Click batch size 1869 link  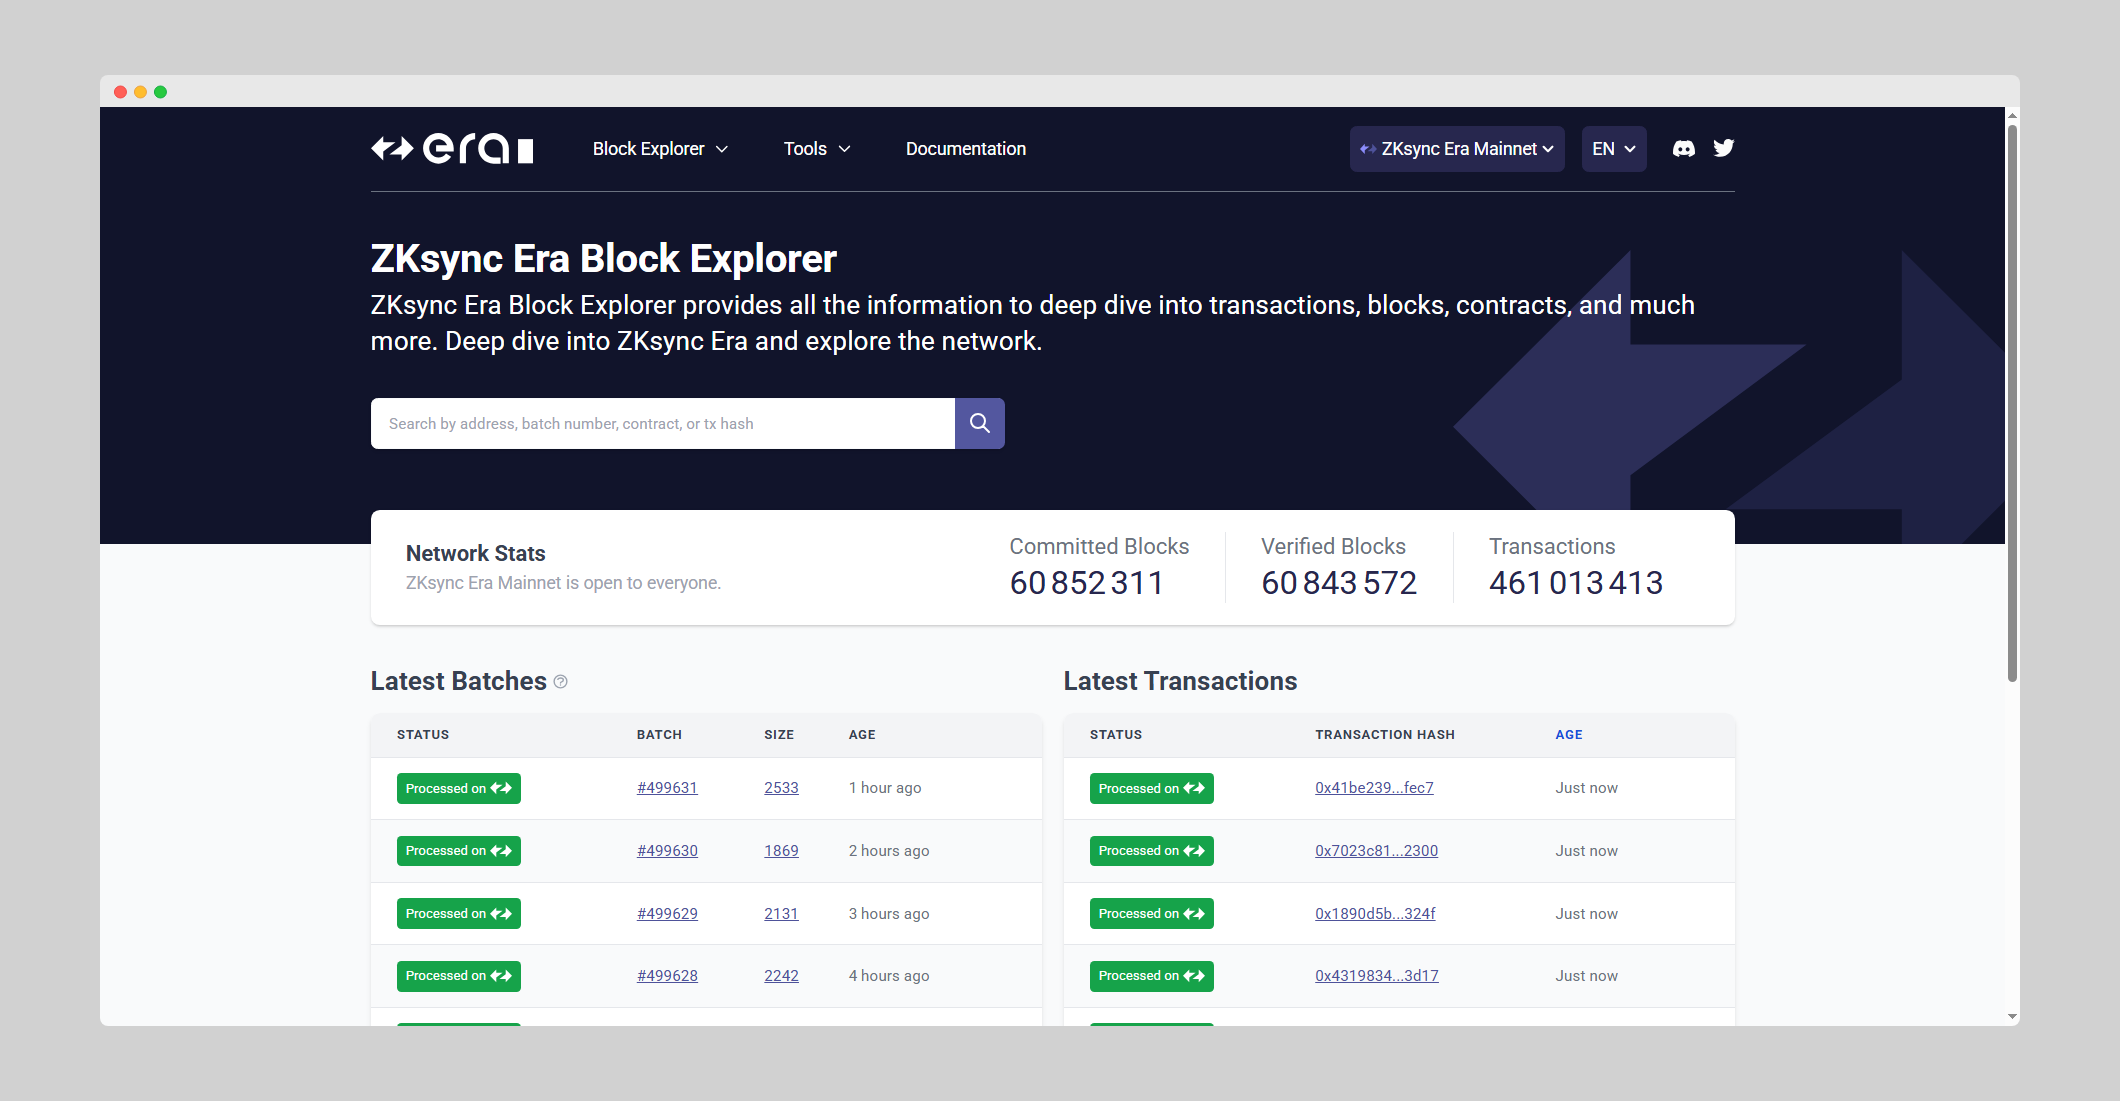pyautogui.click(x=781, y=851)
